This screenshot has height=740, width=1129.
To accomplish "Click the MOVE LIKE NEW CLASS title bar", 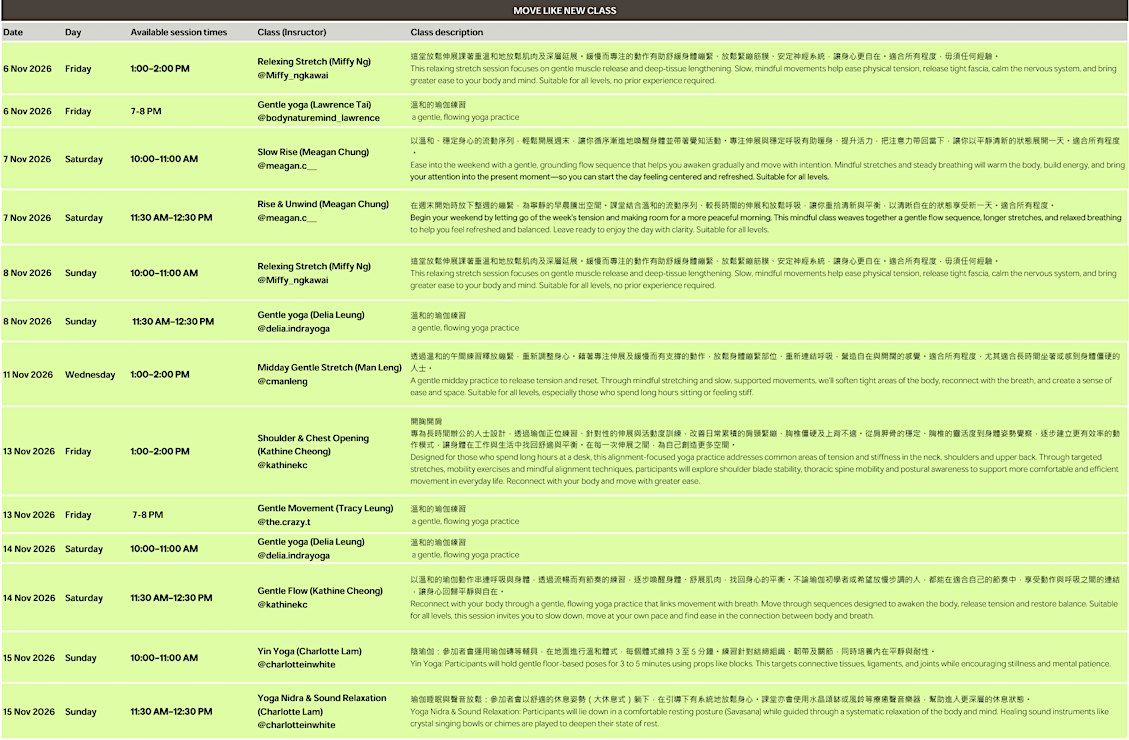I will (564, 10).
